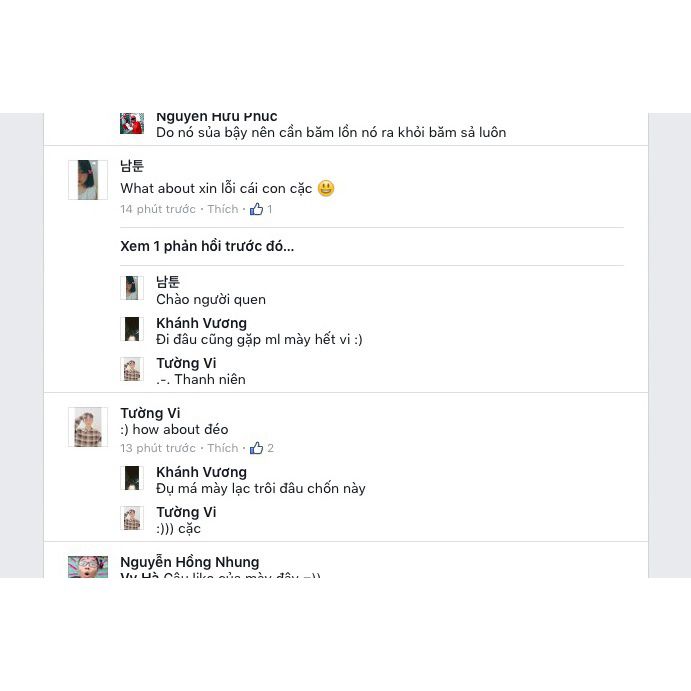The height and width of the screenshot is (691, 691).
Task: Like the comment posted 14 phút trước
Action: point(223,209)
